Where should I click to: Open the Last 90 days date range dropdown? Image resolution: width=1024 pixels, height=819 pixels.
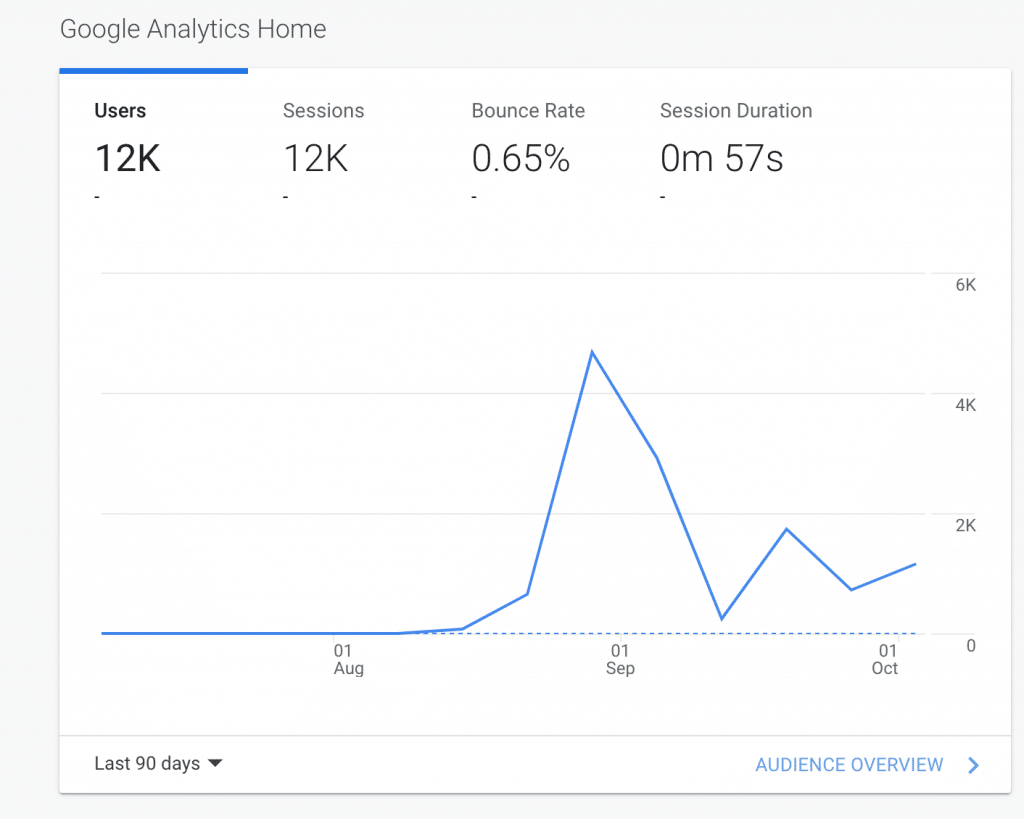[x=158, y=763]
